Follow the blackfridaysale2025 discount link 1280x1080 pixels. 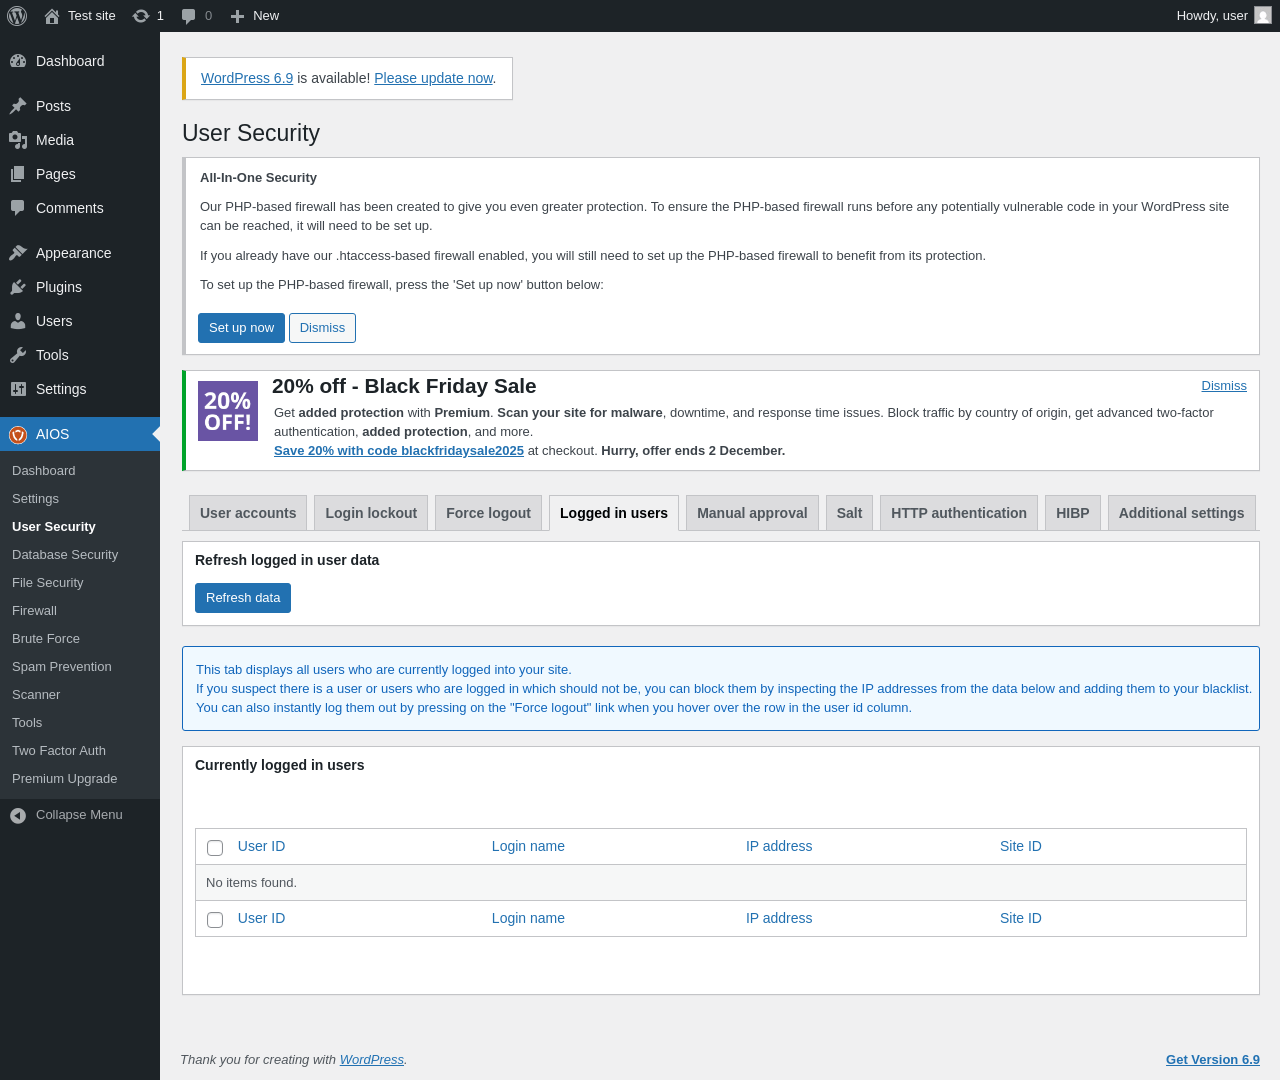tap(399, 451)
